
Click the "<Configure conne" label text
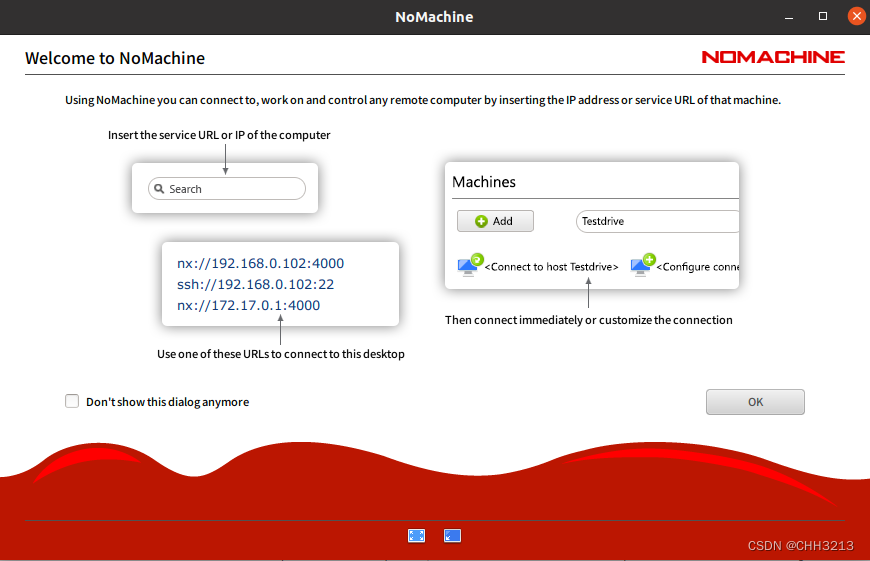point(698,267)
